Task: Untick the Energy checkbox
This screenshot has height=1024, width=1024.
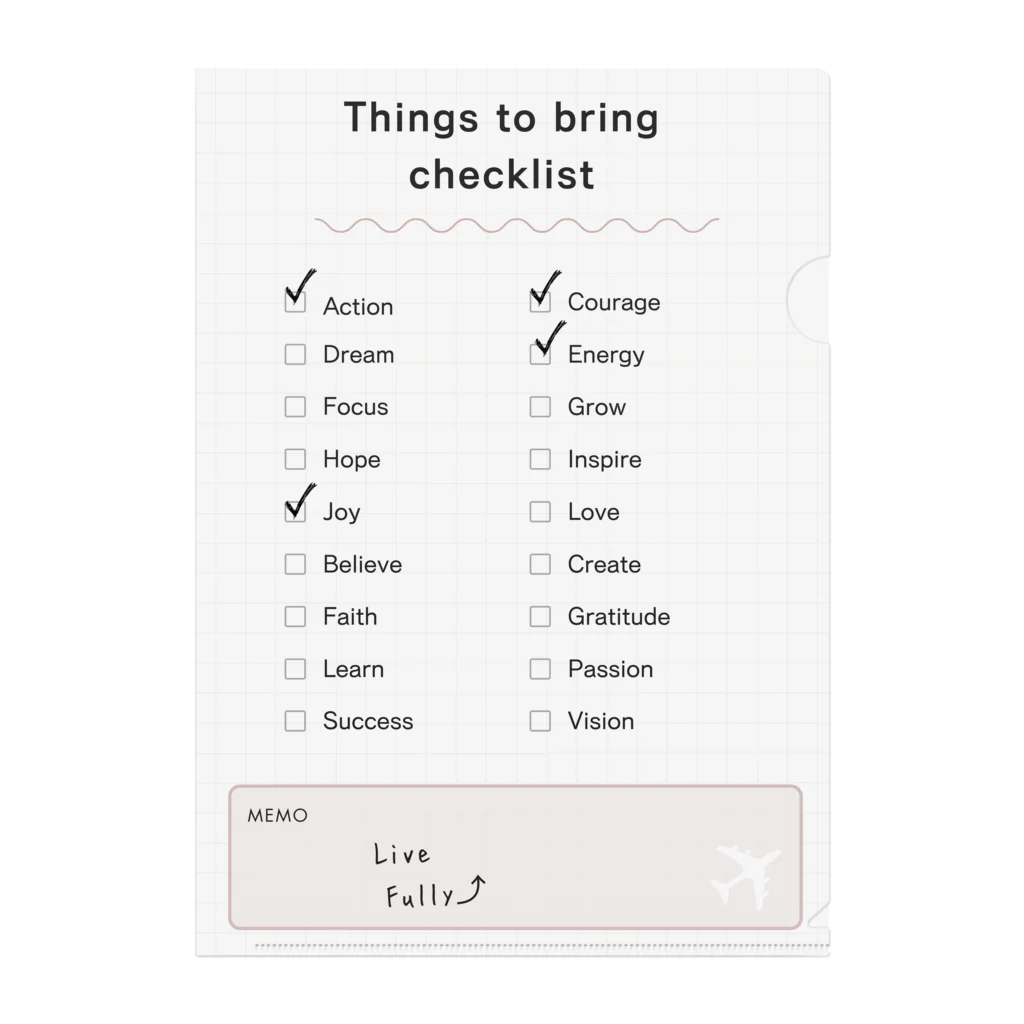Action: click(x=540, y=355)
